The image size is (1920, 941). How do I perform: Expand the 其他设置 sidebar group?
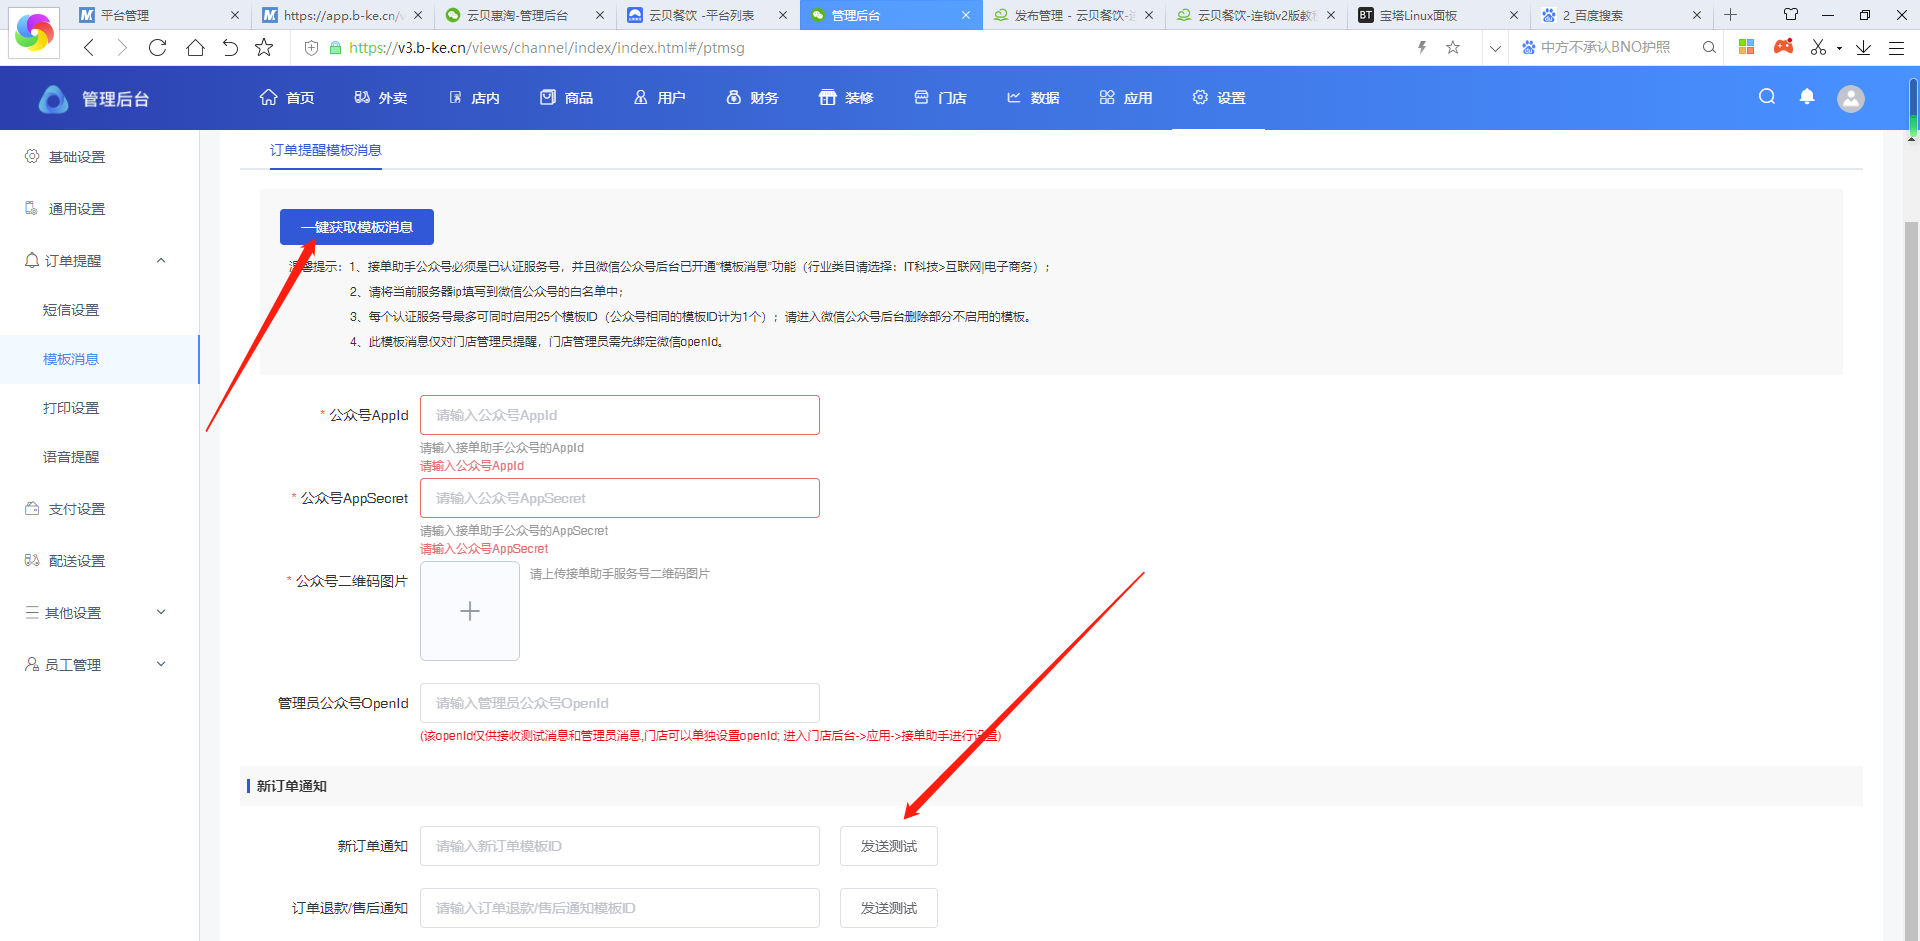[x=161, y=613]
